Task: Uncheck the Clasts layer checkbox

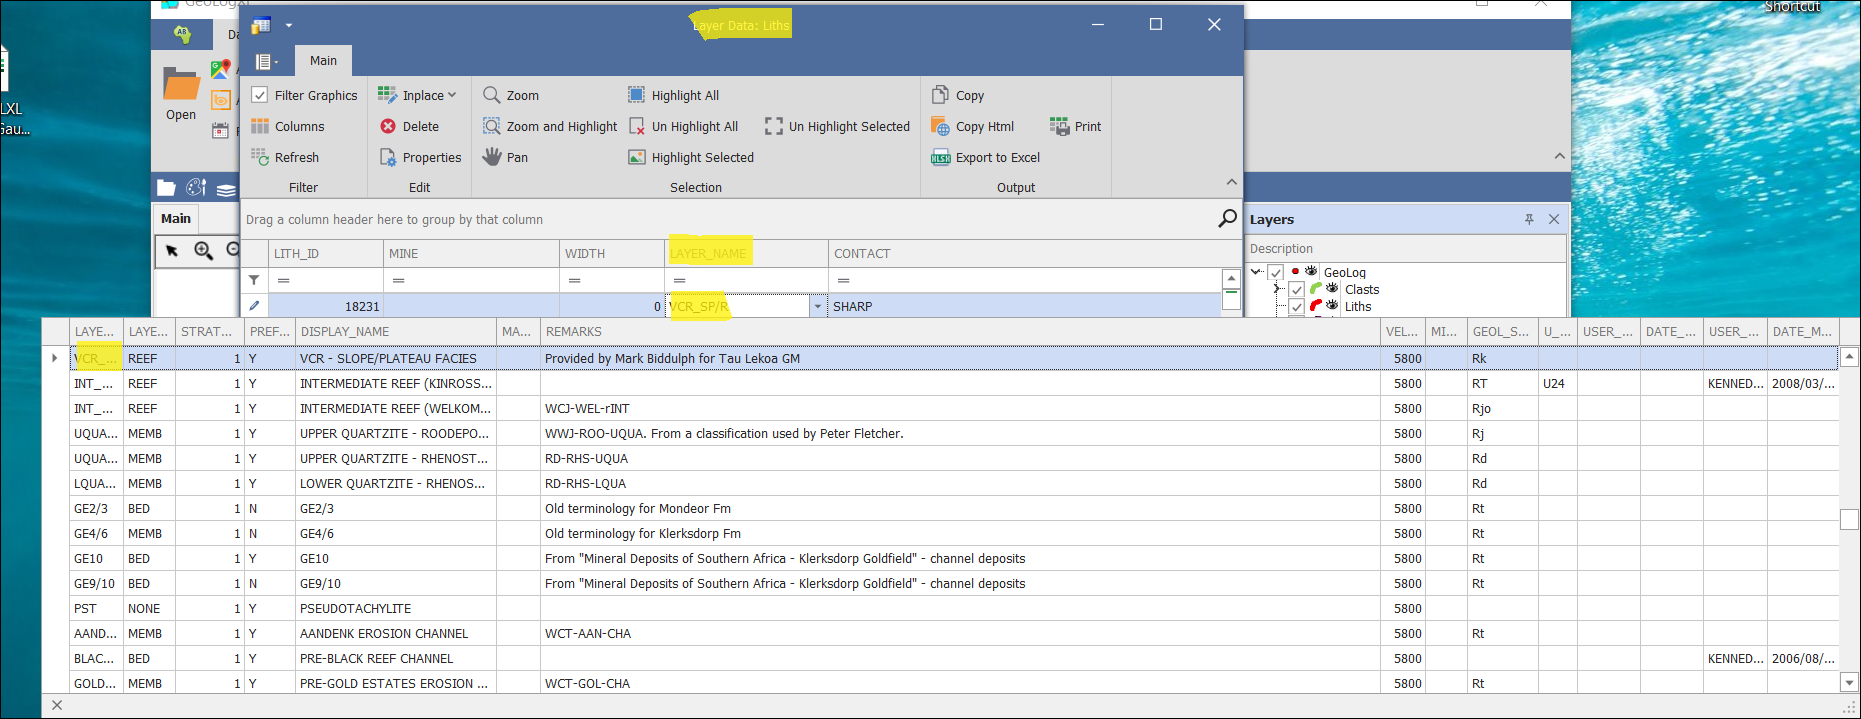Action: point(1296,290)
